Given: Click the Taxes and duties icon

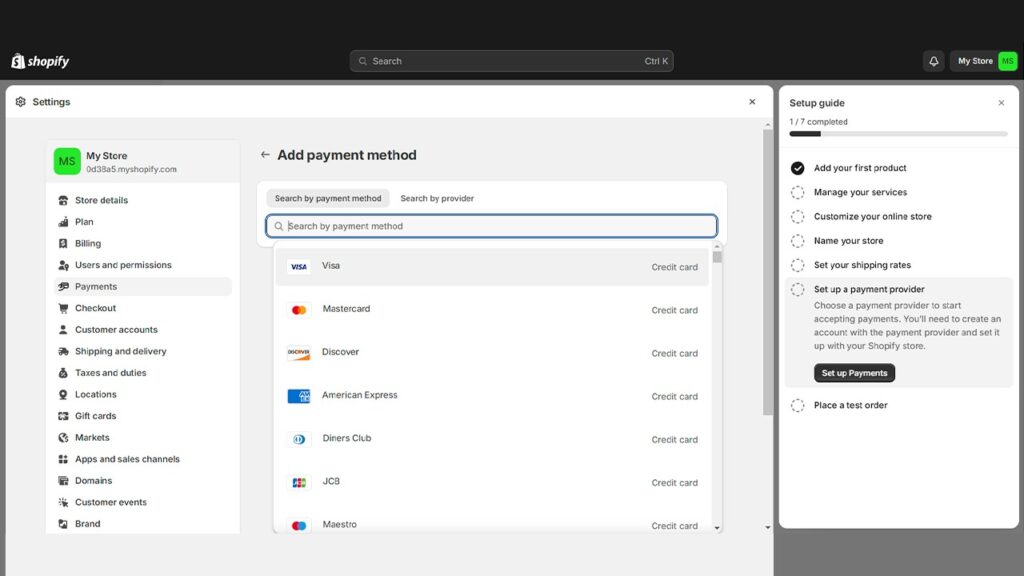Looking at the screenshot, I should [63, 372].
